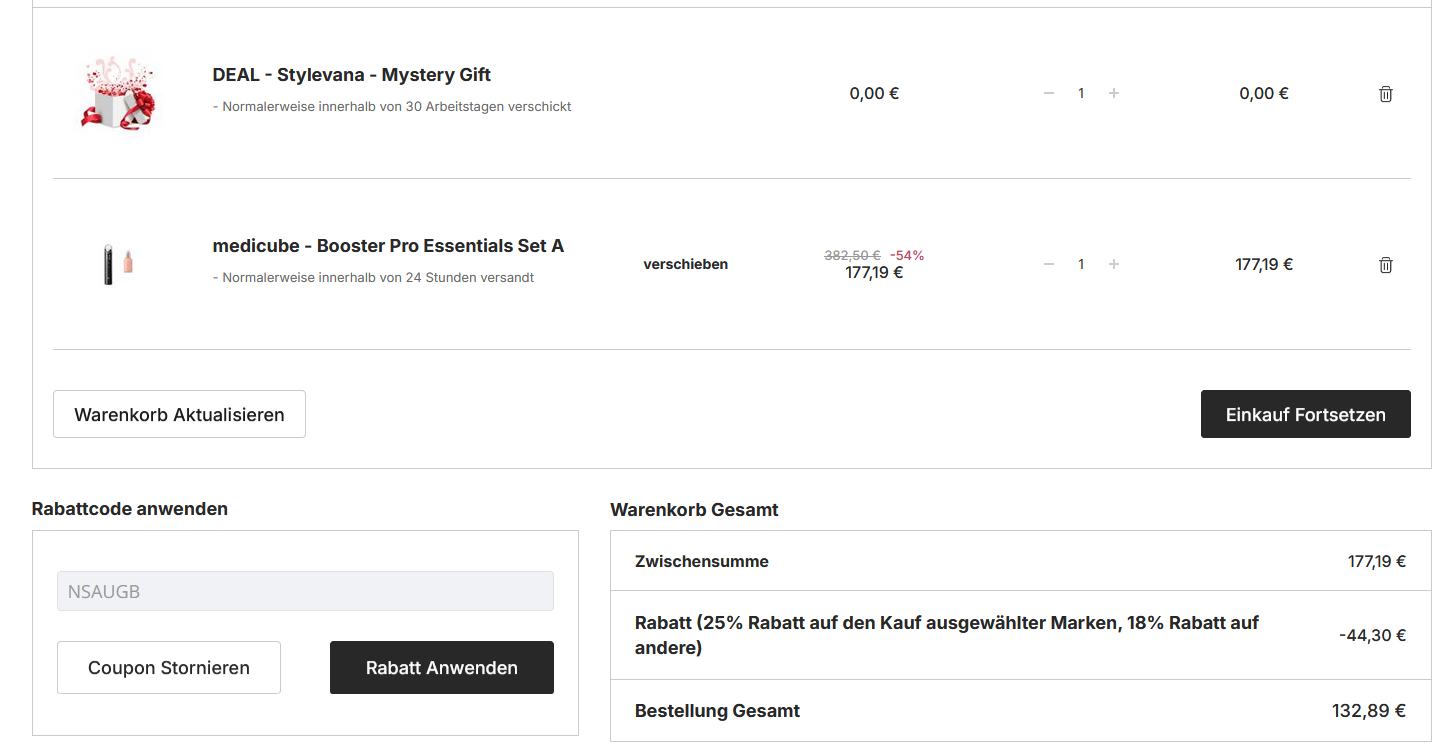
Task: Open the Mystery Gift product thumbnail
Action: pos(117,93)
